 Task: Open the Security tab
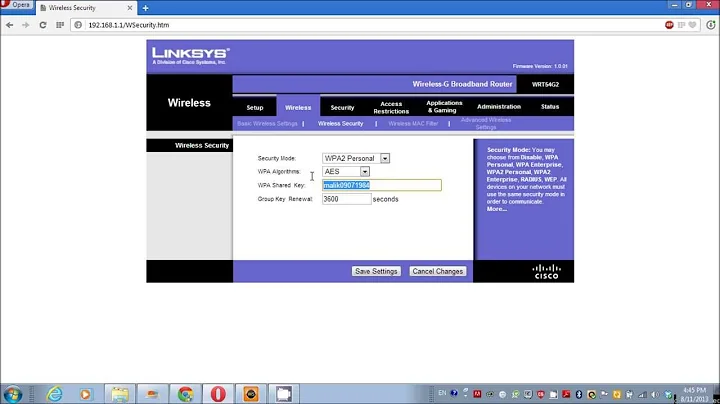(343, 107)
